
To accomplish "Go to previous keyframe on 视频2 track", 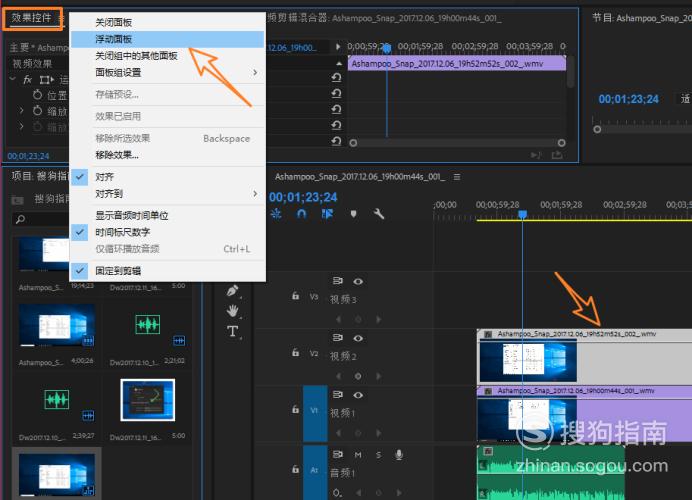I will (x=338, y=376).
